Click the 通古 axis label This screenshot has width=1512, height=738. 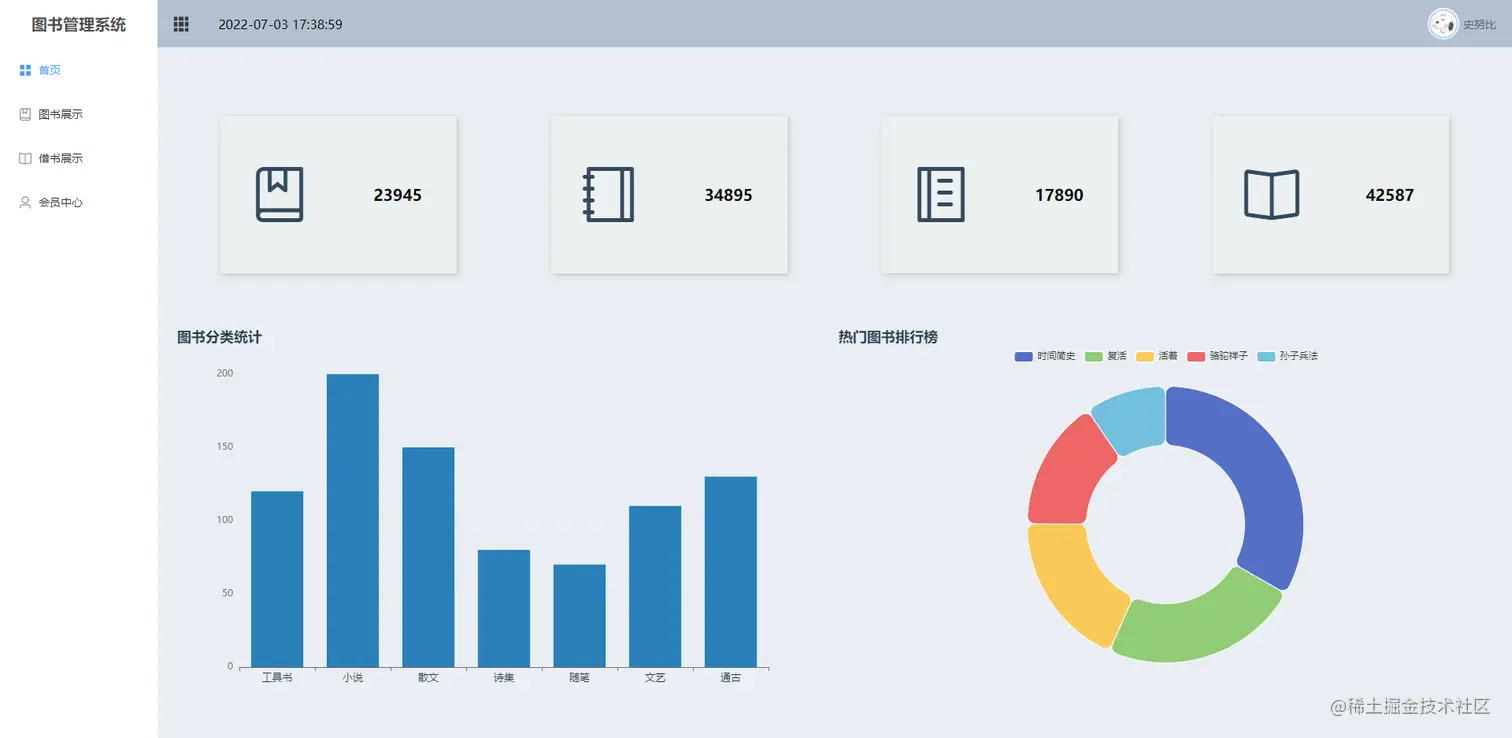click(731, 678)
